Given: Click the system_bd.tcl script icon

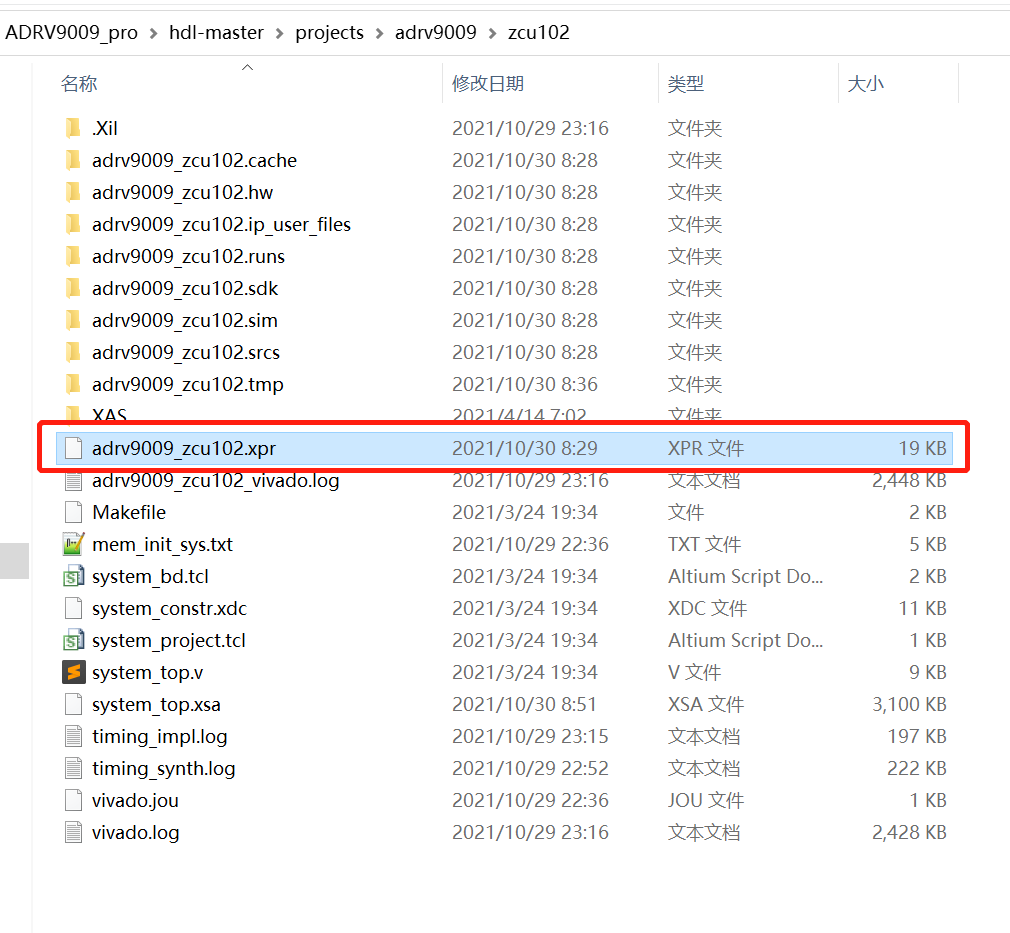Looking at the screenshot, I should (73, 576).
